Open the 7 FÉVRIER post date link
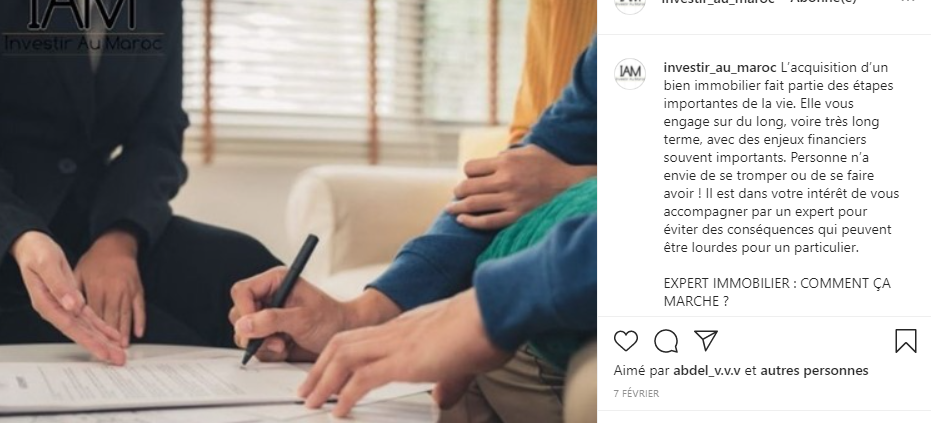The height and width of the screenshot is (423, 931). (x=636, y=393)
